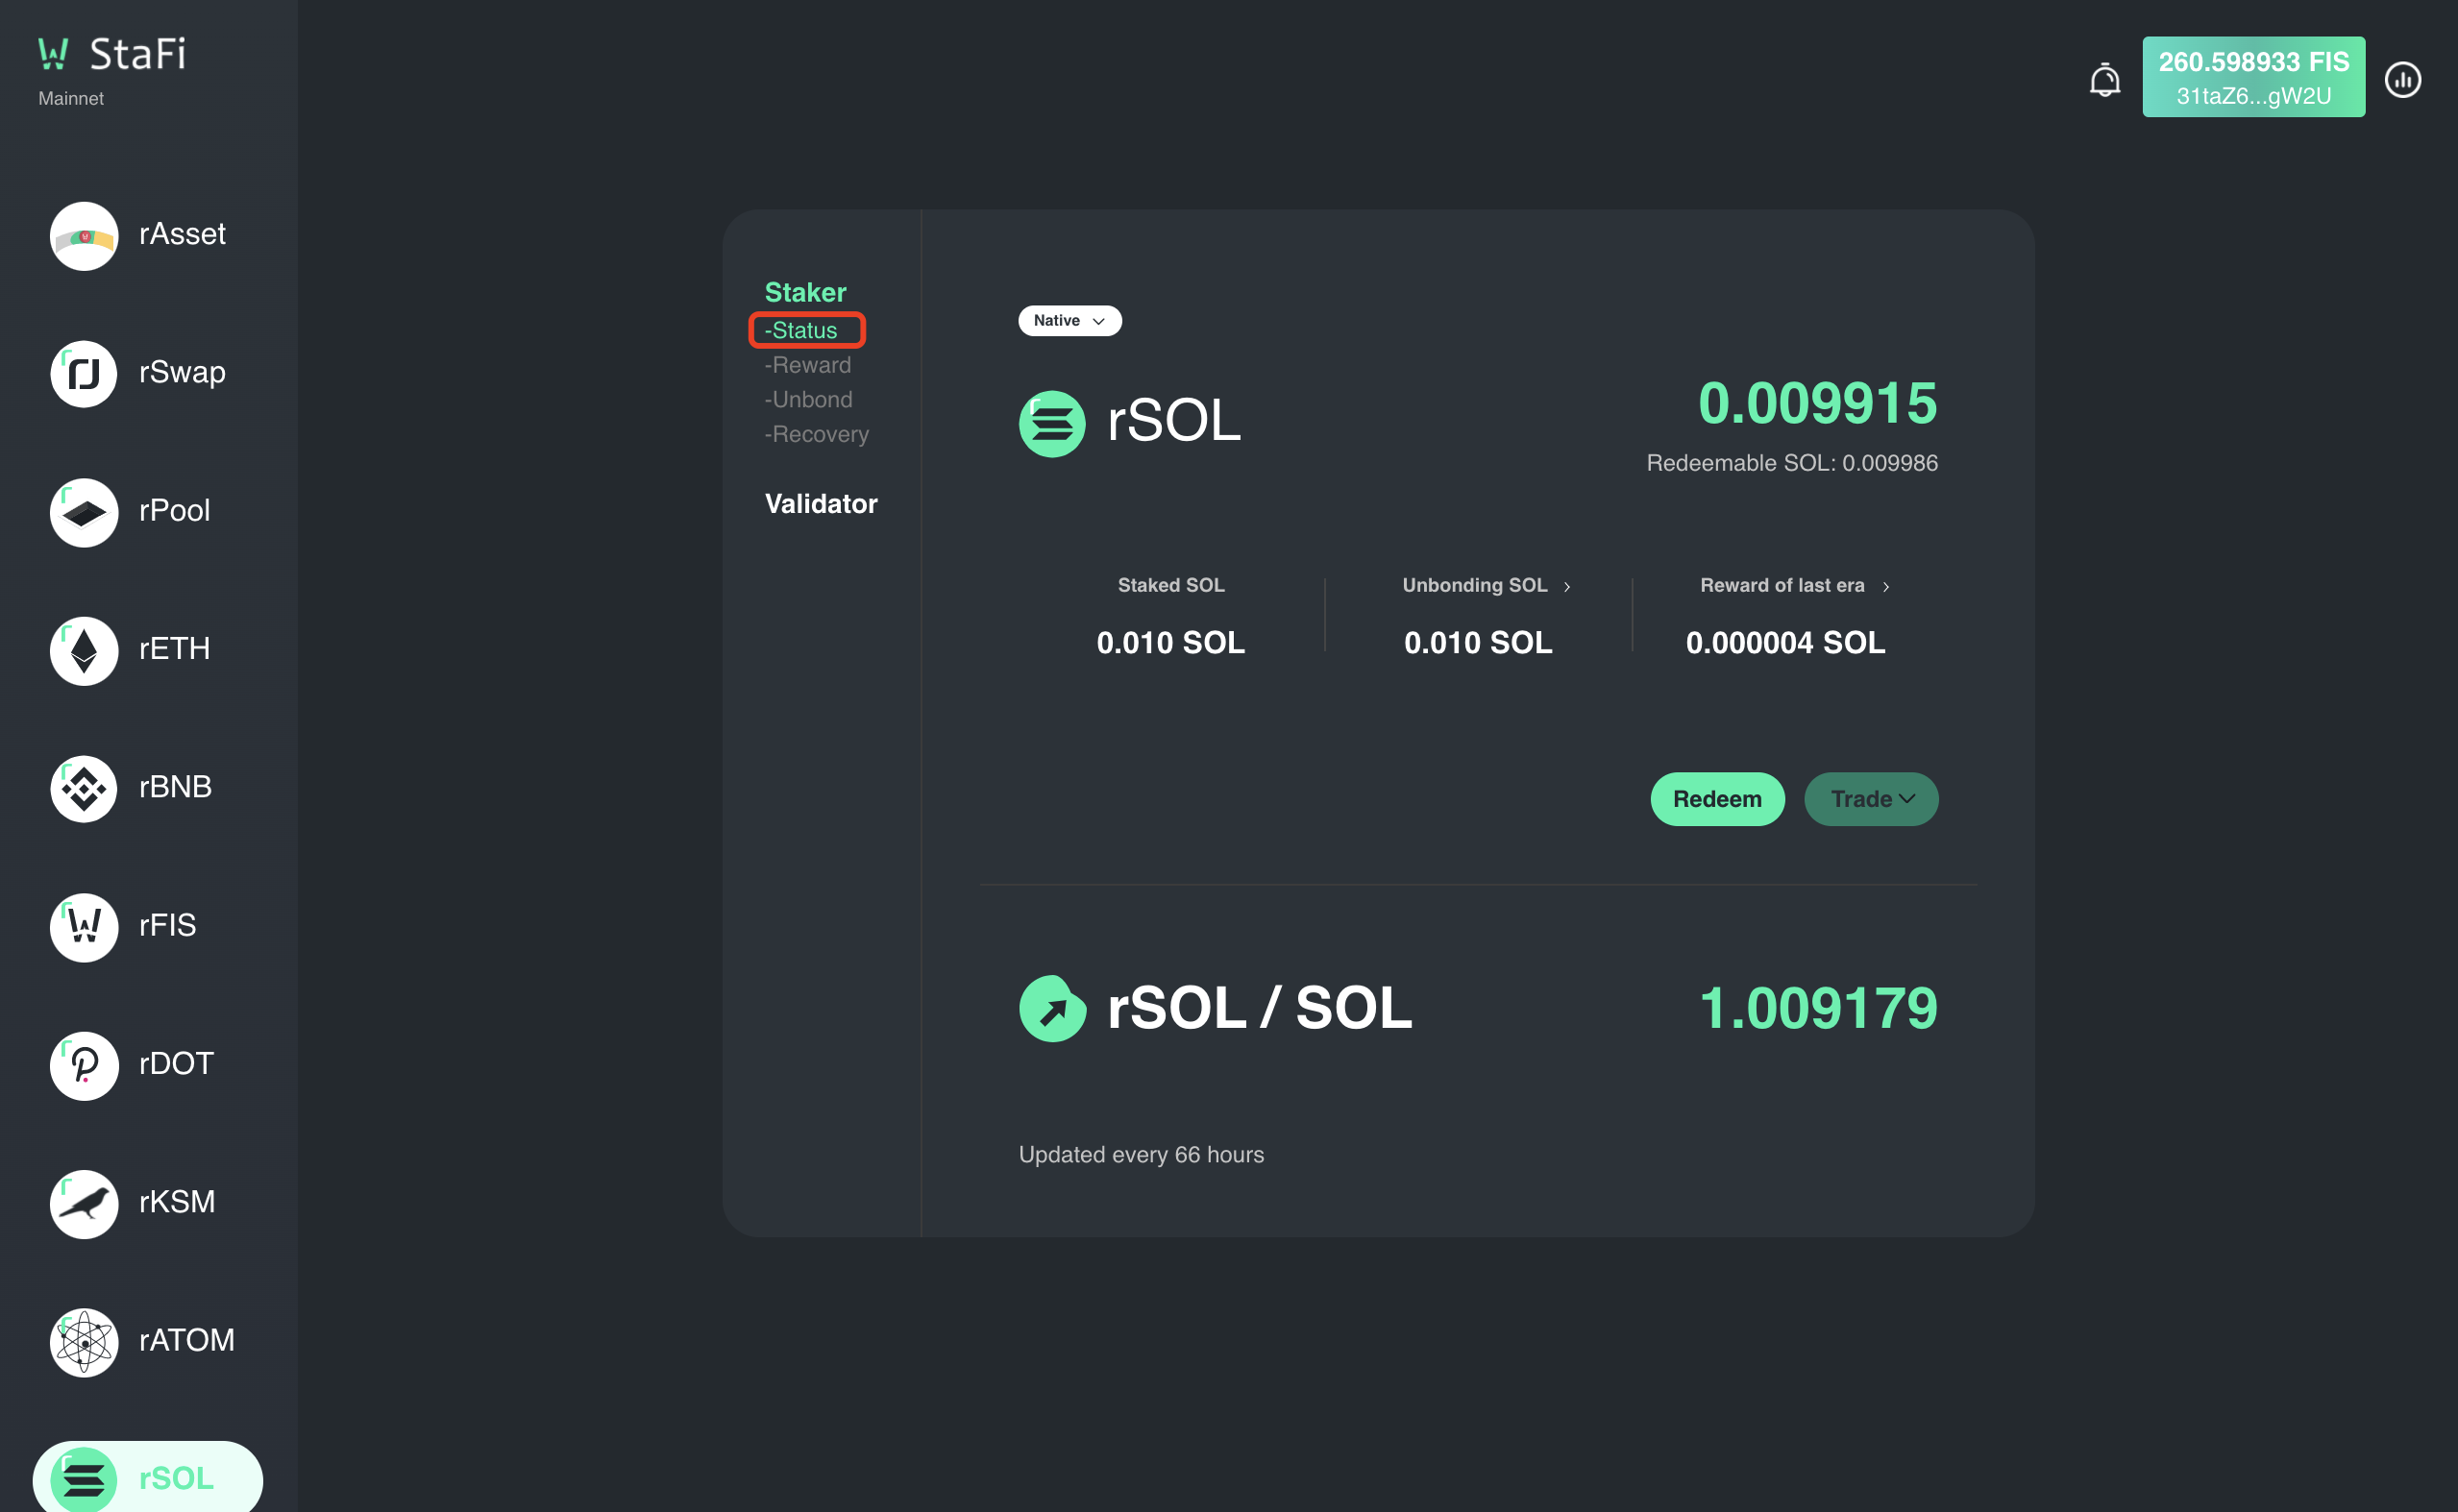This screenshot has width=2458, height=1512.
Task: Click the rBNB label in sidebar
Action: point(176,787)
